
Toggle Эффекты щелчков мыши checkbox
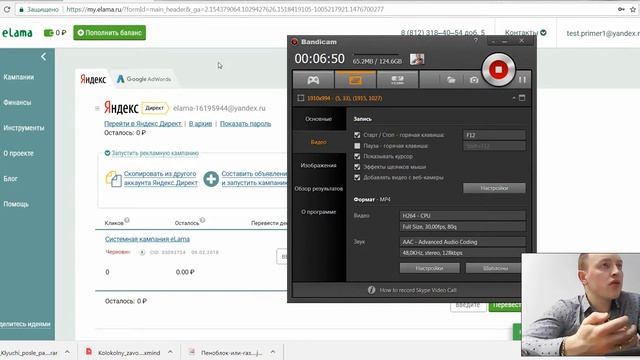pyautogui.click(x=357, y=167)
